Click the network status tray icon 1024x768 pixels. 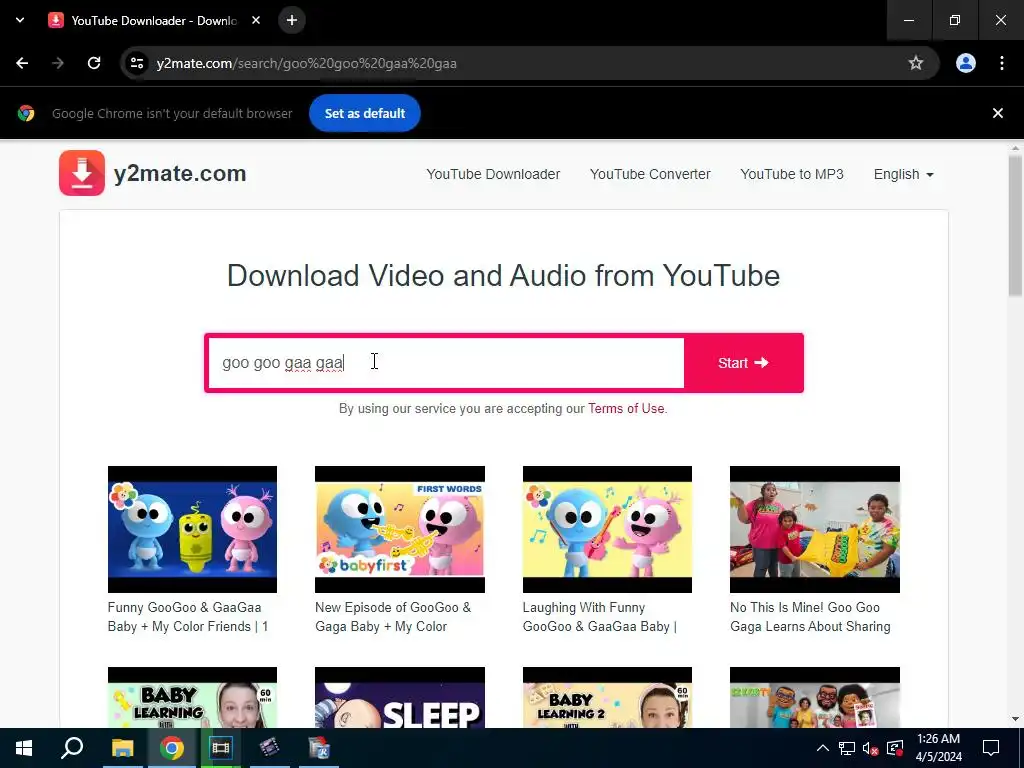[x=847, y=748]
